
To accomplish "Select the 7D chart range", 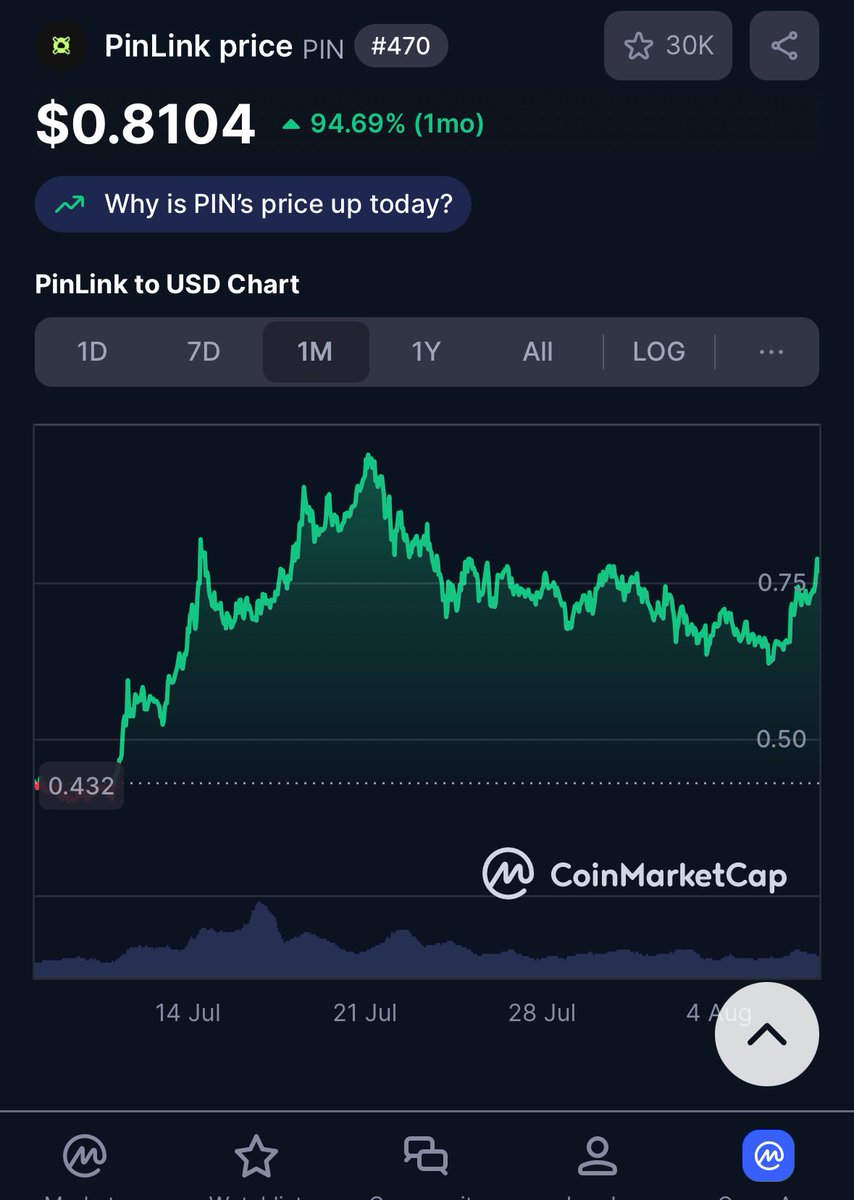I will [x=203, y=351].
